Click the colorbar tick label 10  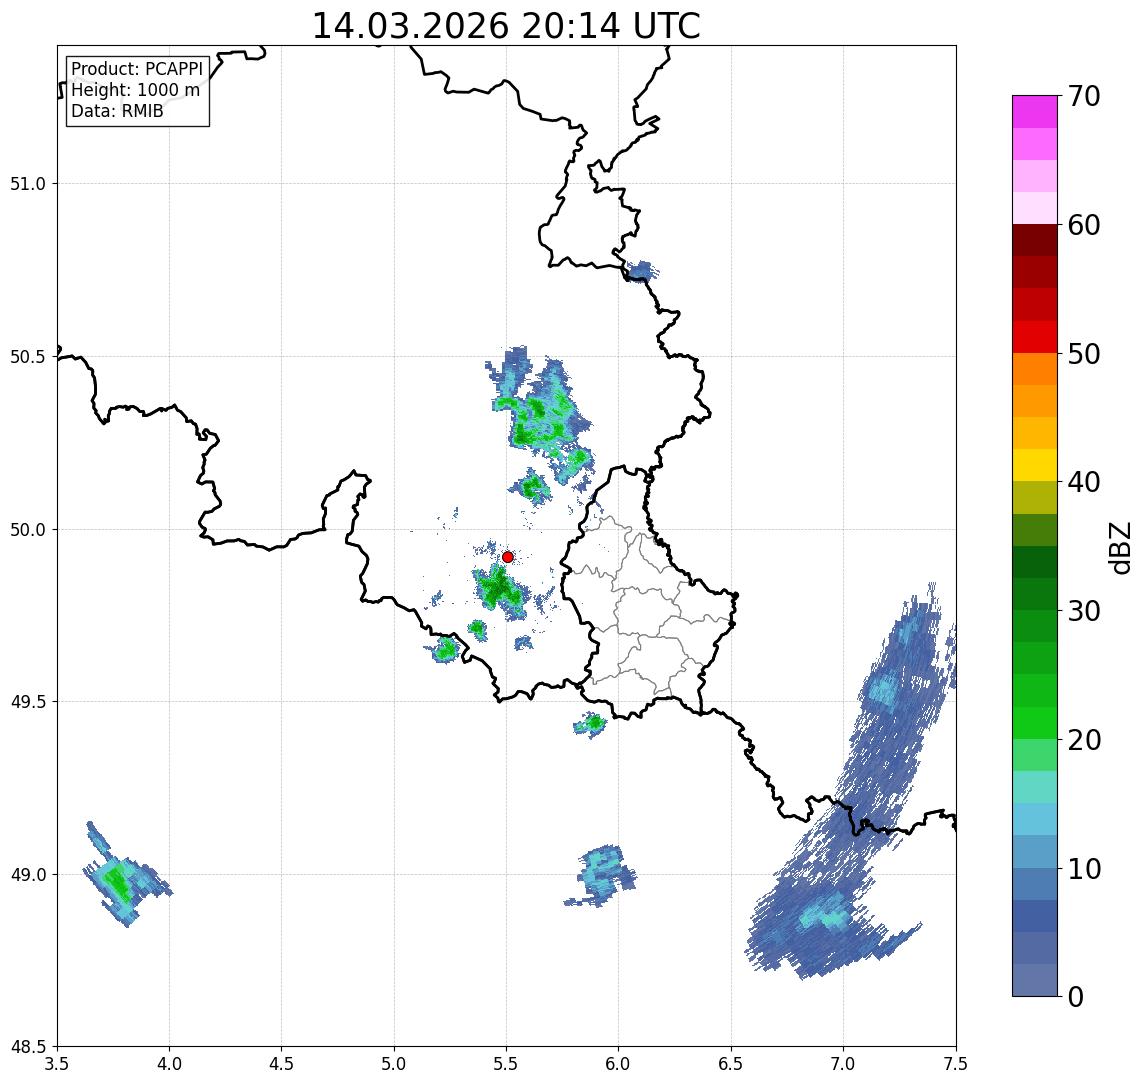coord(1084,869)
